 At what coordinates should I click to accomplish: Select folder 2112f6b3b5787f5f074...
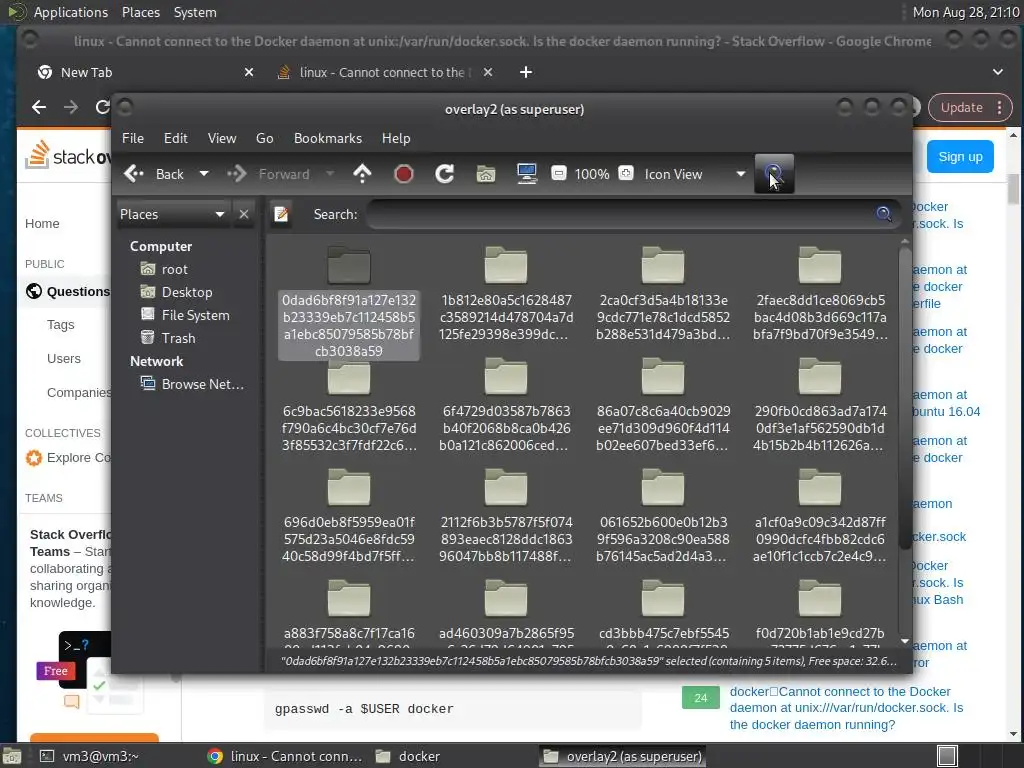506,517
